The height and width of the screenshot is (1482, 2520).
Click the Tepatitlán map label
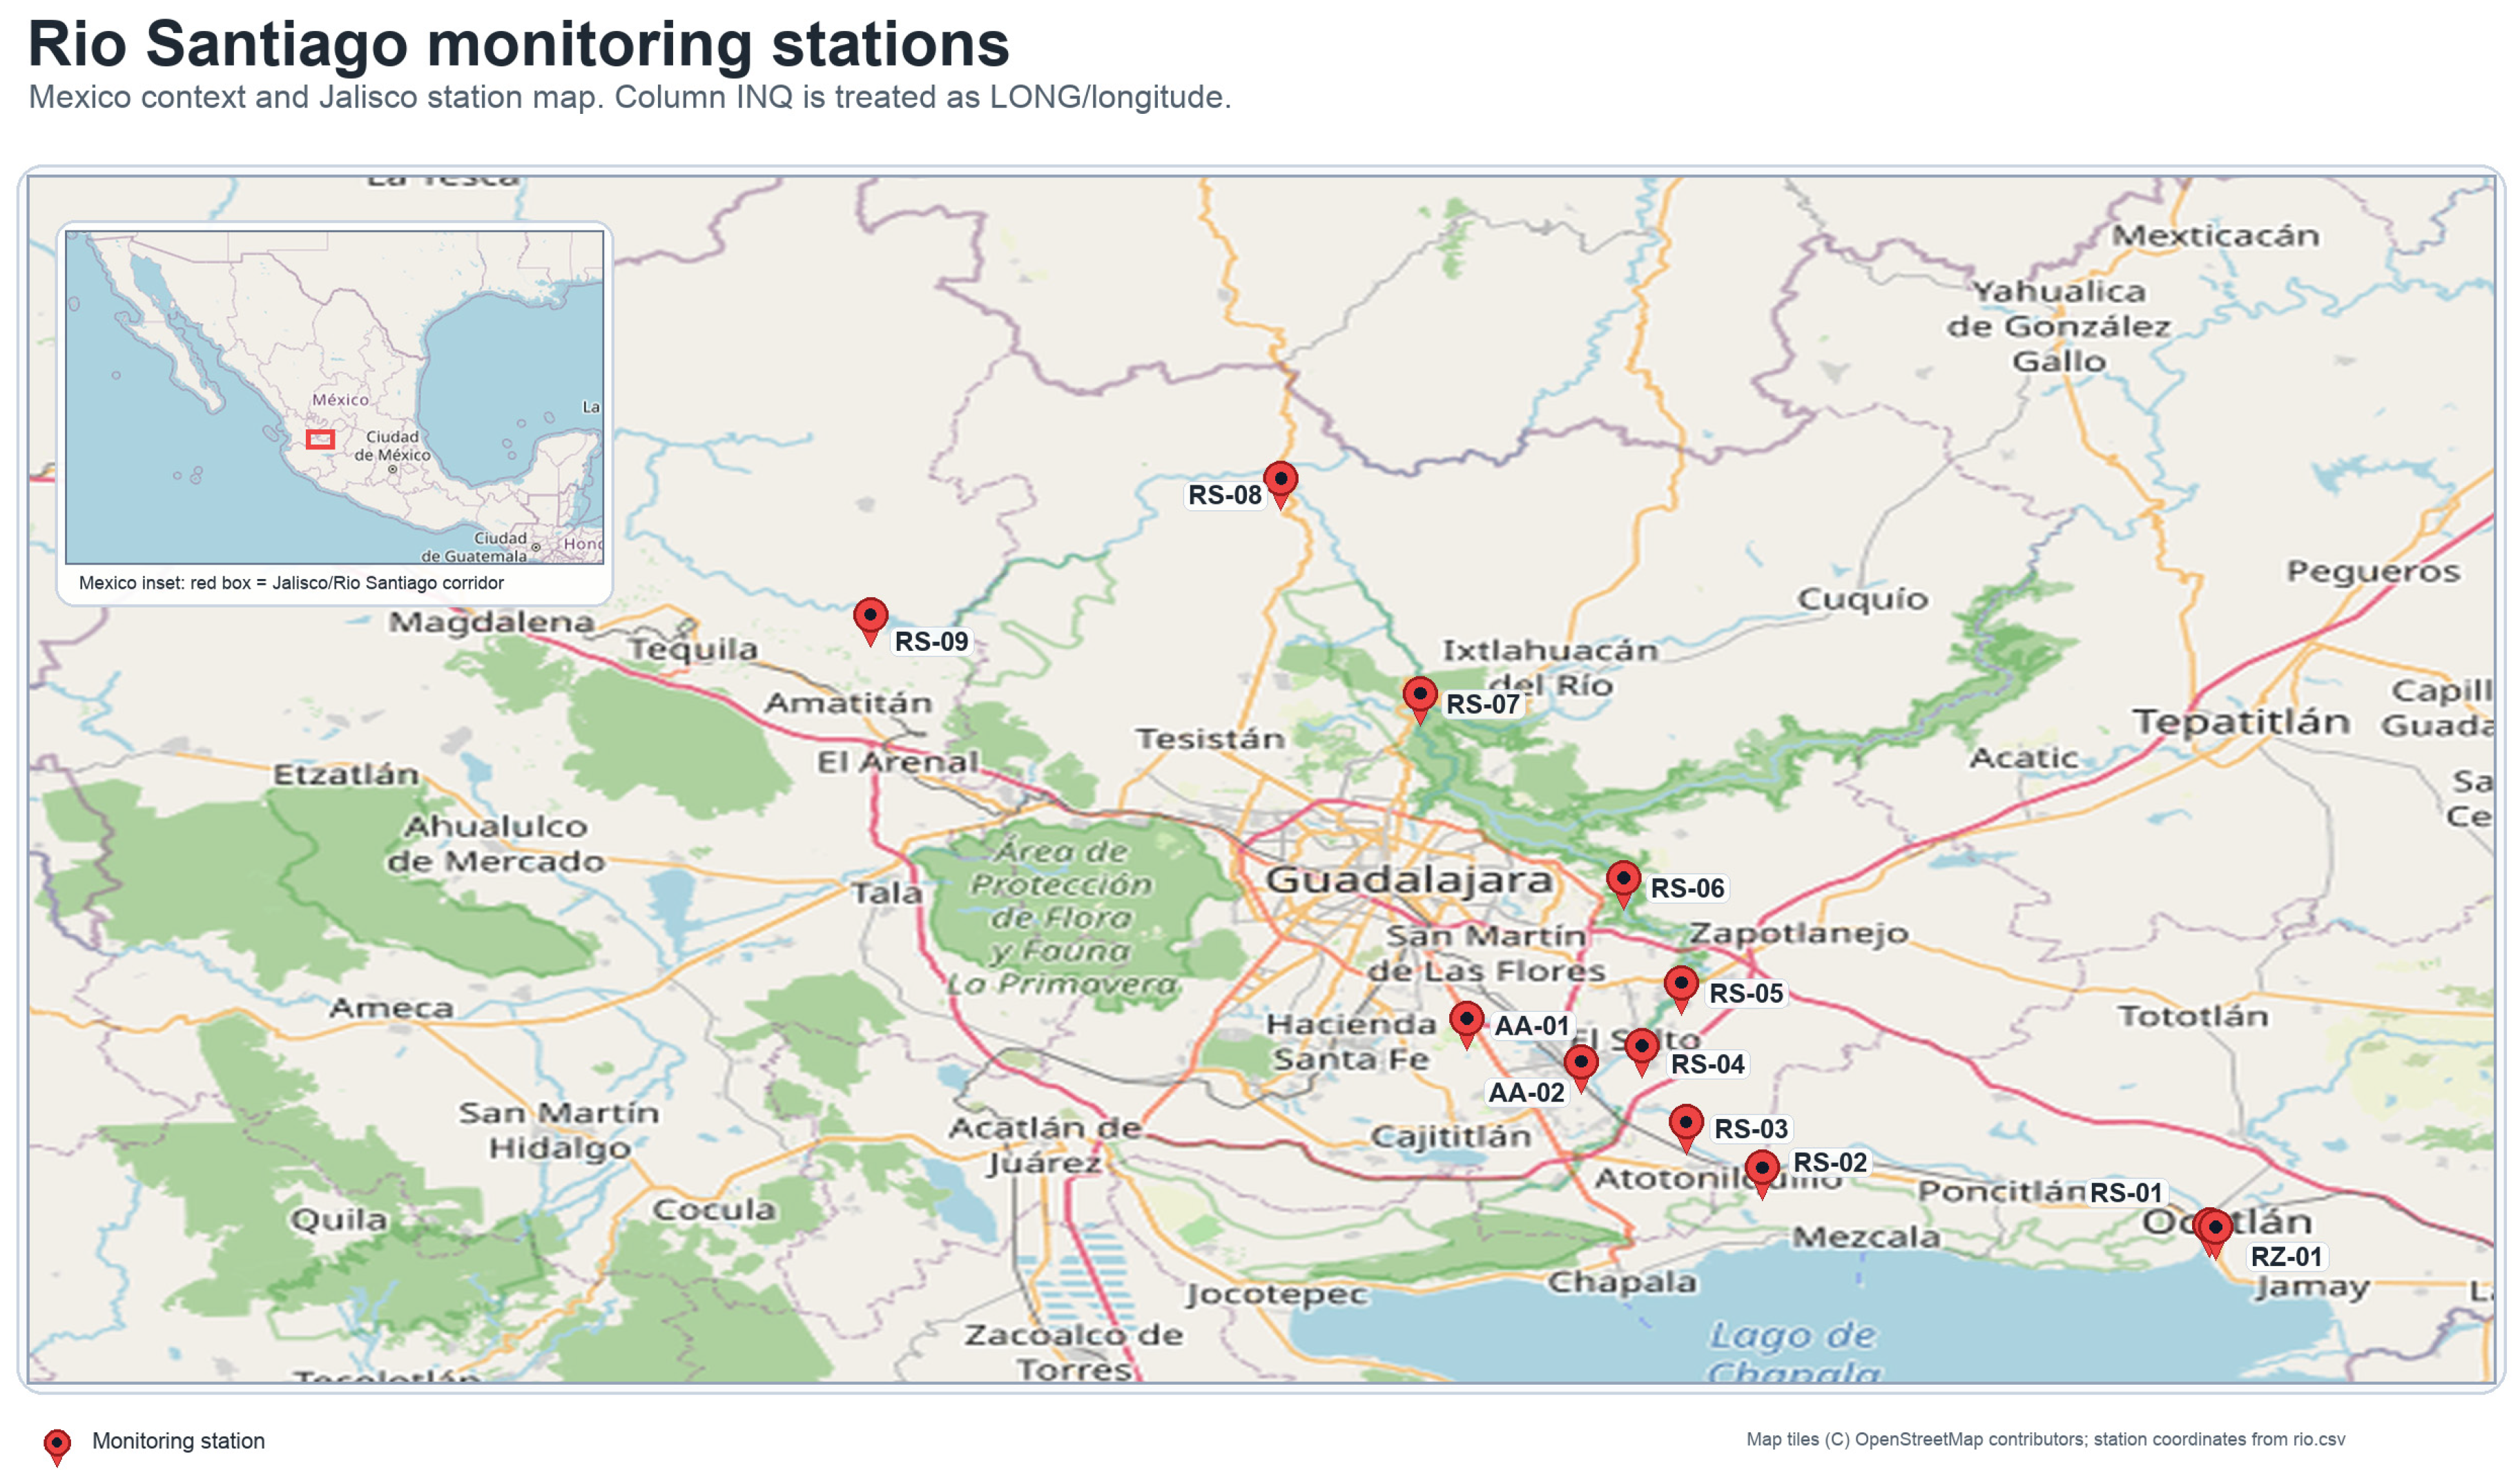tap(2241, 721)
